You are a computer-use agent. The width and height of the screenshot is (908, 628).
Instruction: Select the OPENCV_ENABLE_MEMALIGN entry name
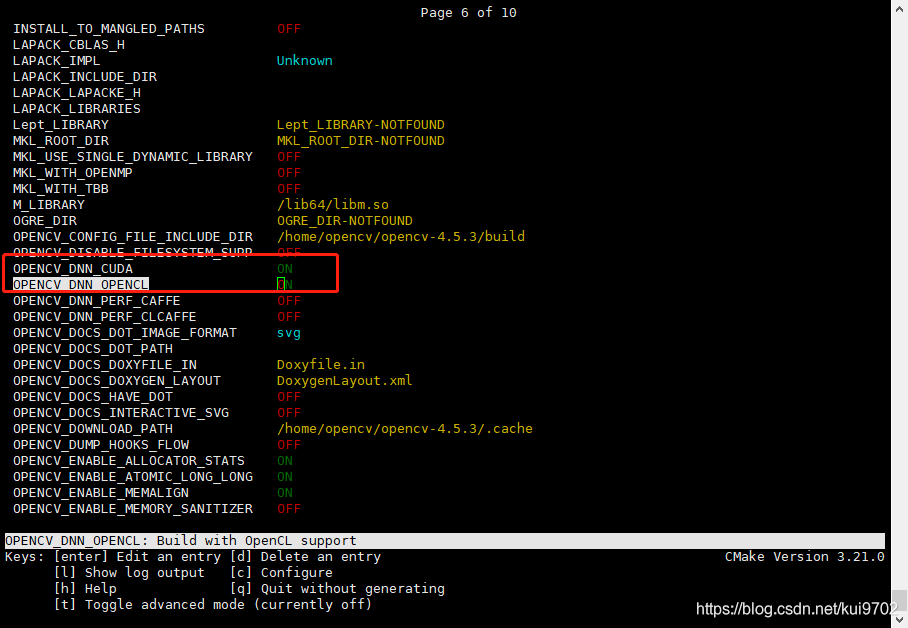[x=101, y=493]
